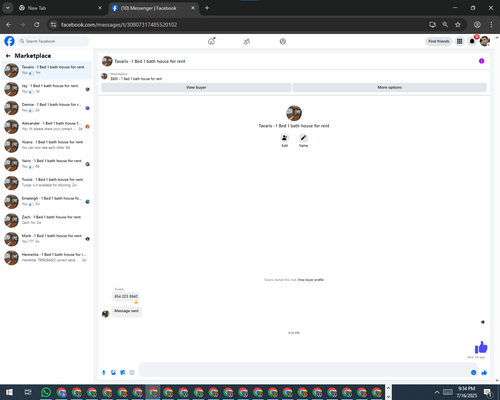
Task: Click the Add people icon under the chat title
Action: tap(284, 138)
